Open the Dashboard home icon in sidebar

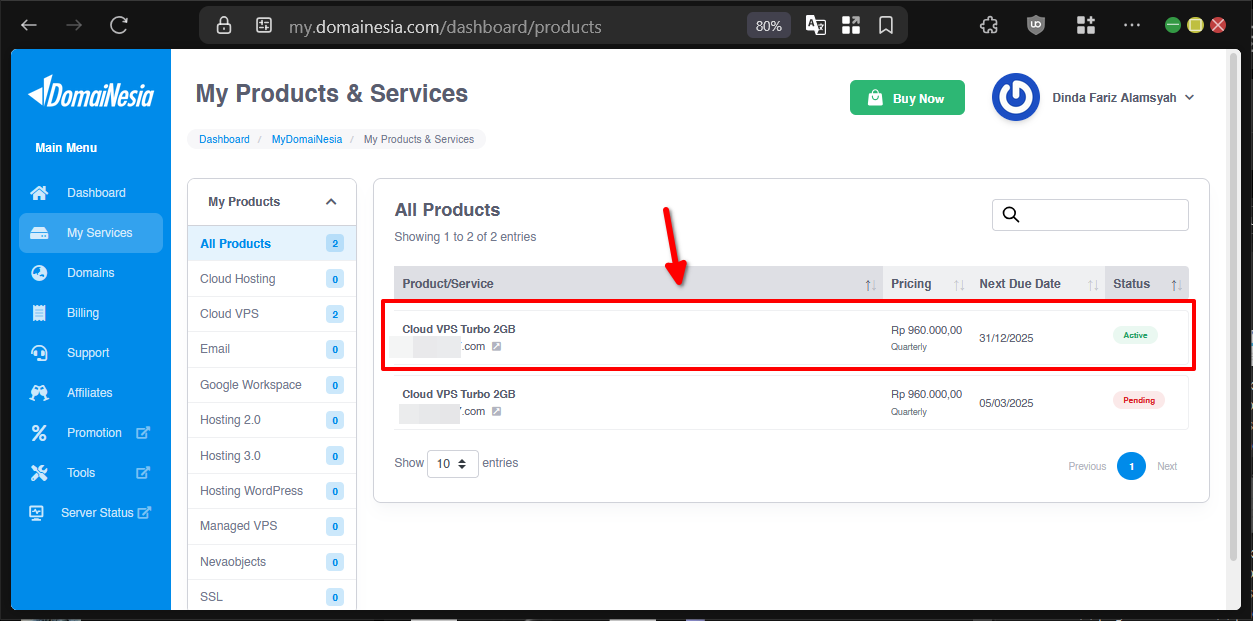(40, 192)
